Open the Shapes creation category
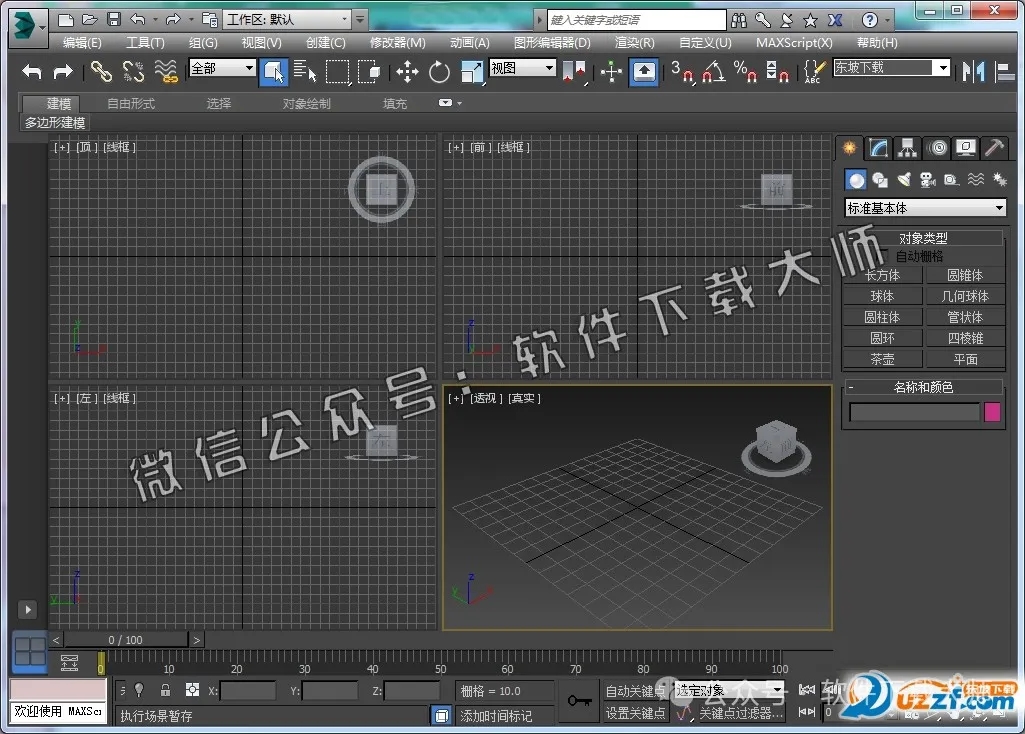 tap(879, 180)
